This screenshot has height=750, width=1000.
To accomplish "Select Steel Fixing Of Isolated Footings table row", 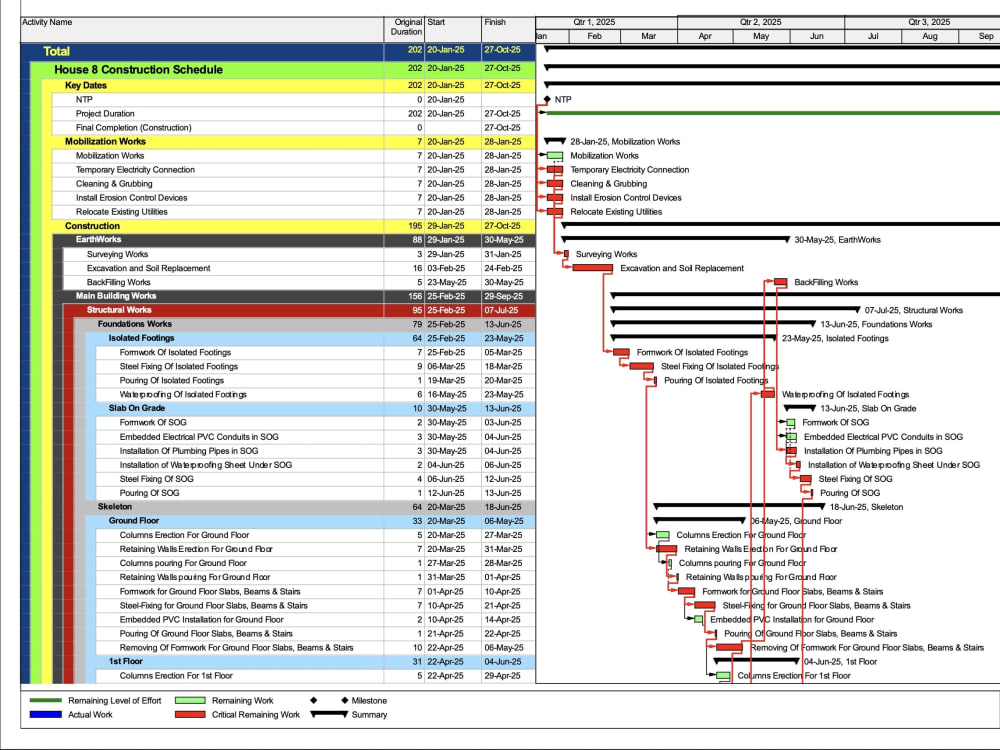I will (315, 366).
